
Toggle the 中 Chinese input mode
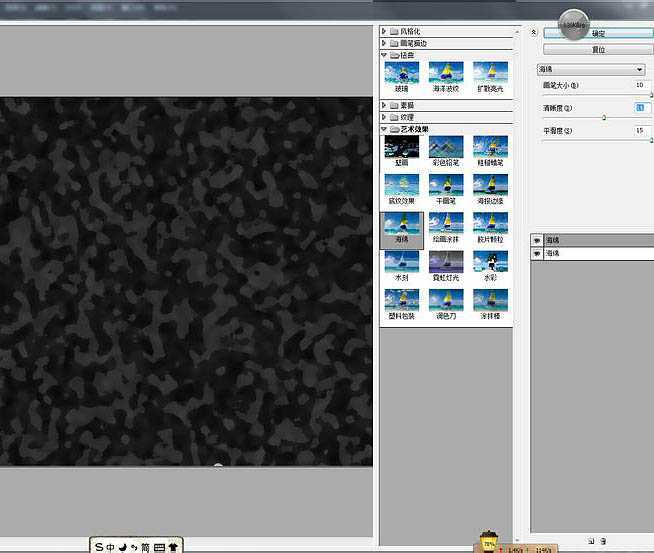[110, 547]
